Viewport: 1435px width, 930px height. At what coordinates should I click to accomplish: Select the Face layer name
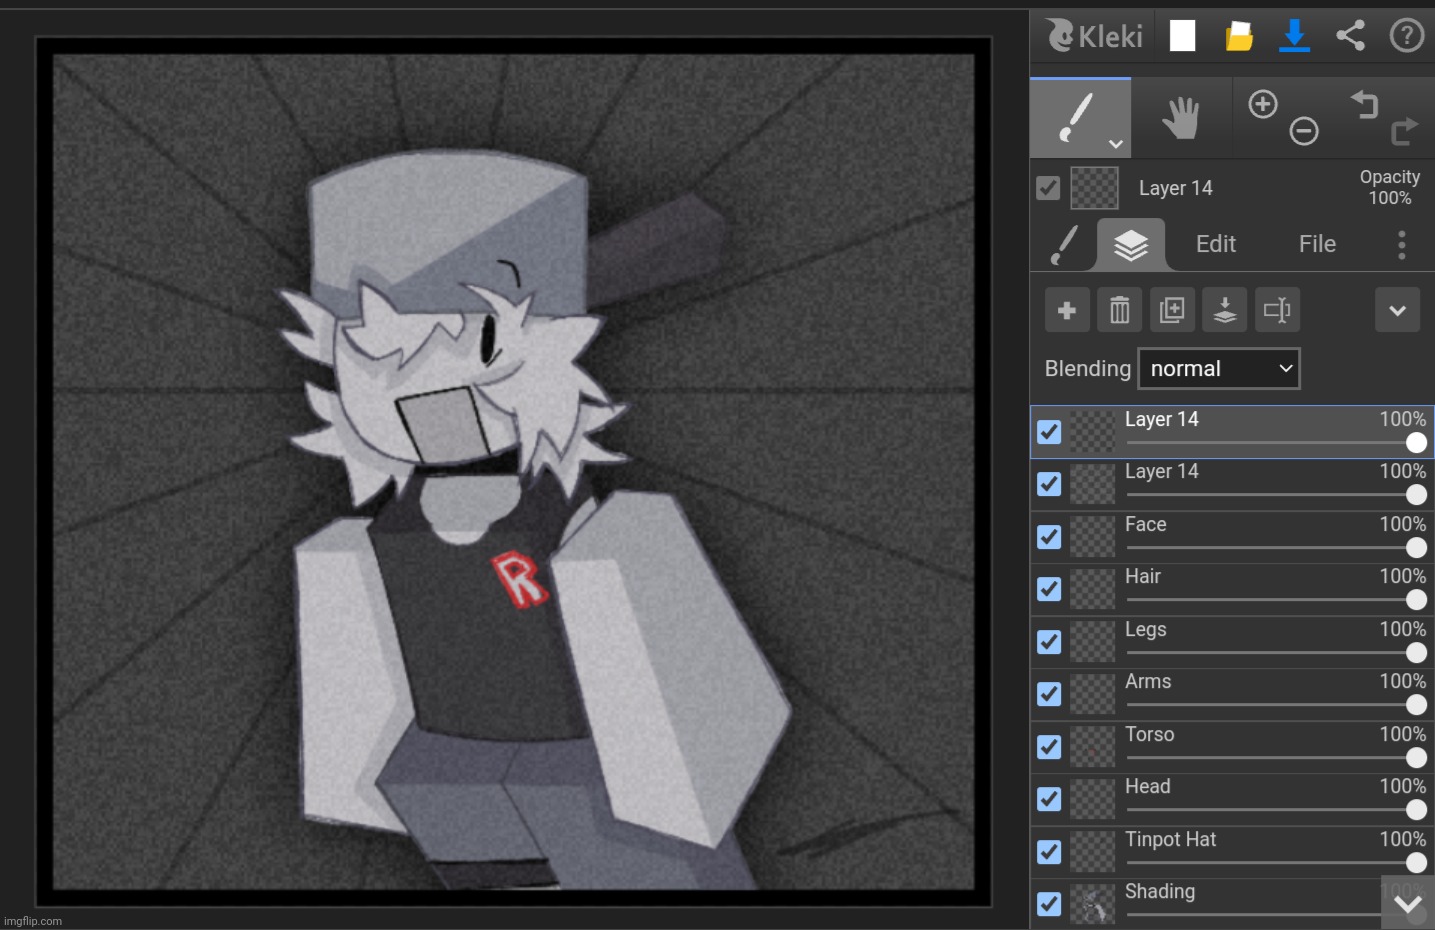click(1146, 524)
